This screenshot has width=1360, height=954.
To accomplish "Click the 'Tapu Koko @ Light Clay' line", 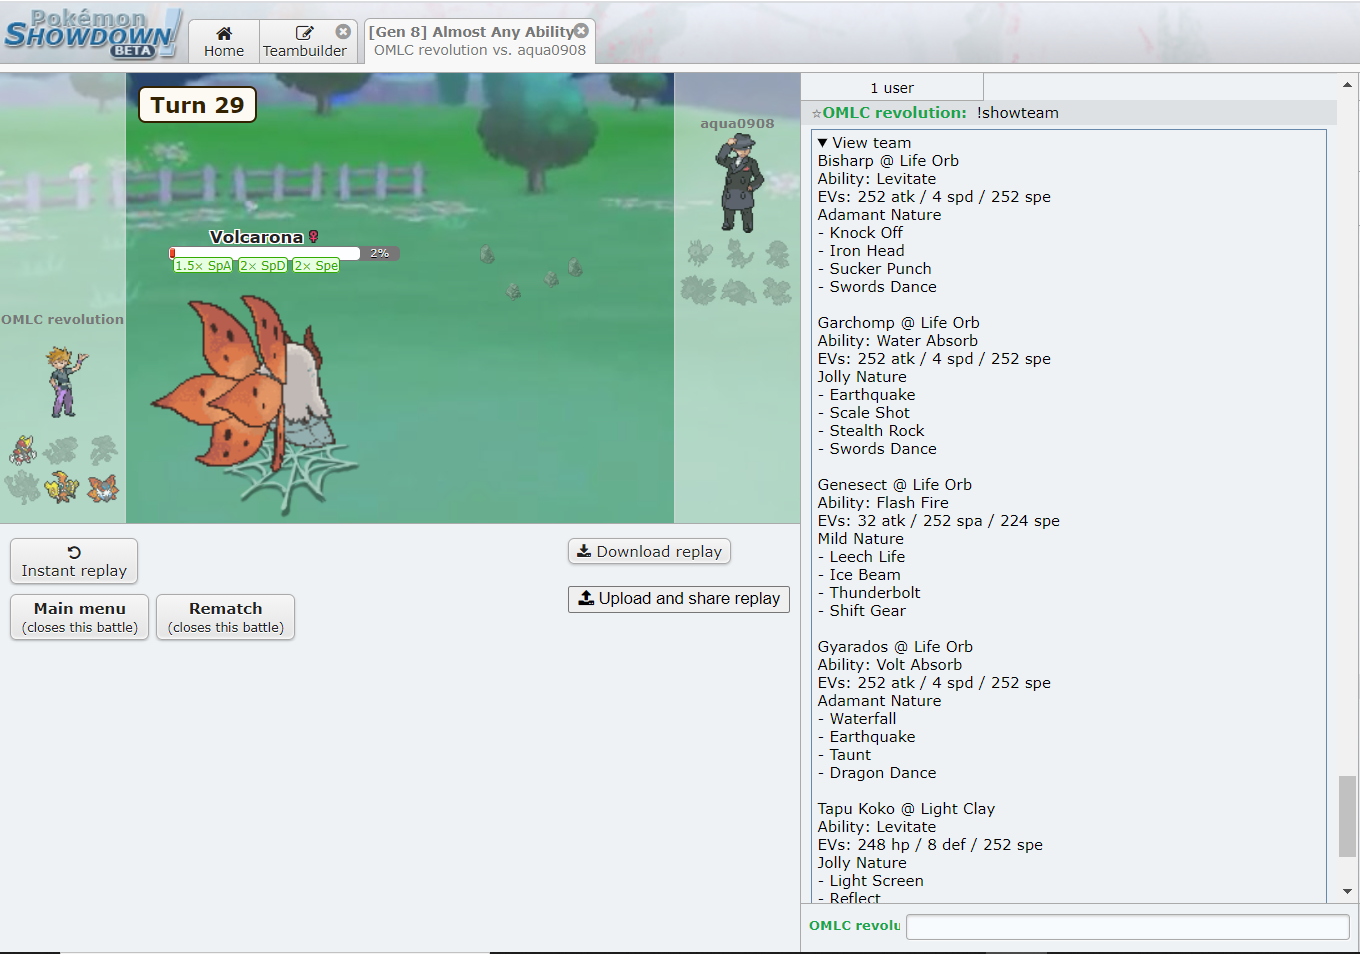I will tap(906, 809).
